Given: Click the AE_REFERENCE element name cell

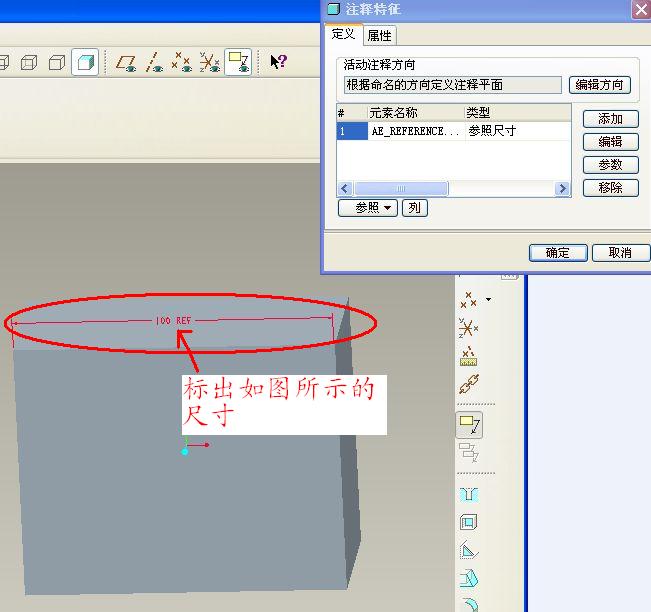Looking at the screenshot, I should point(416,131).
